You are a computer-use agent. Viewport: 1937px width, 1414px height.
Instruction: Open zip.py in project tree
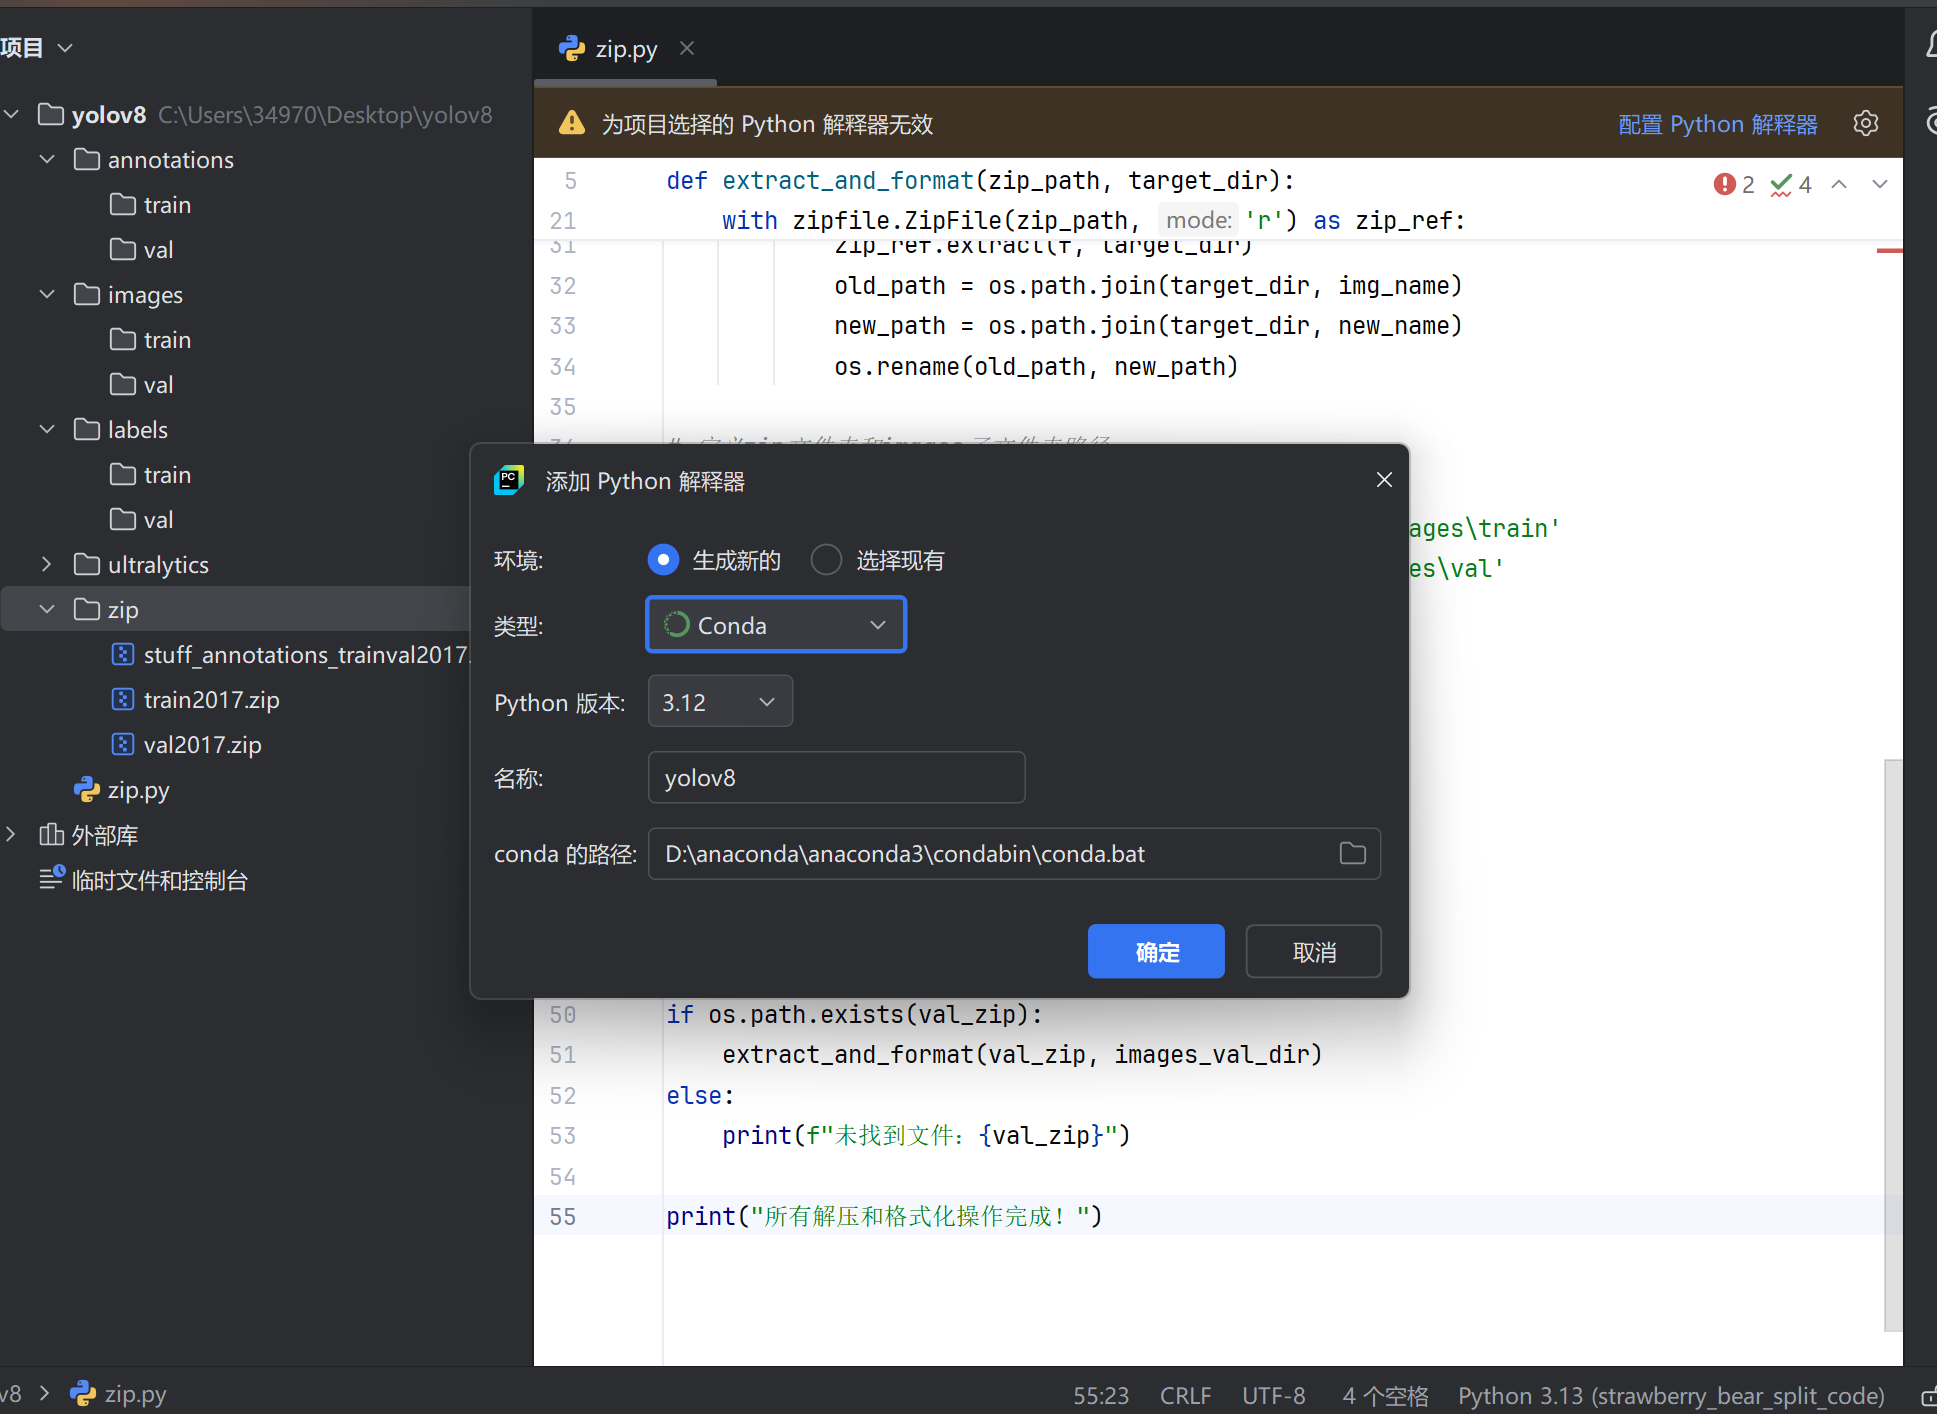(x=138, y=789)
